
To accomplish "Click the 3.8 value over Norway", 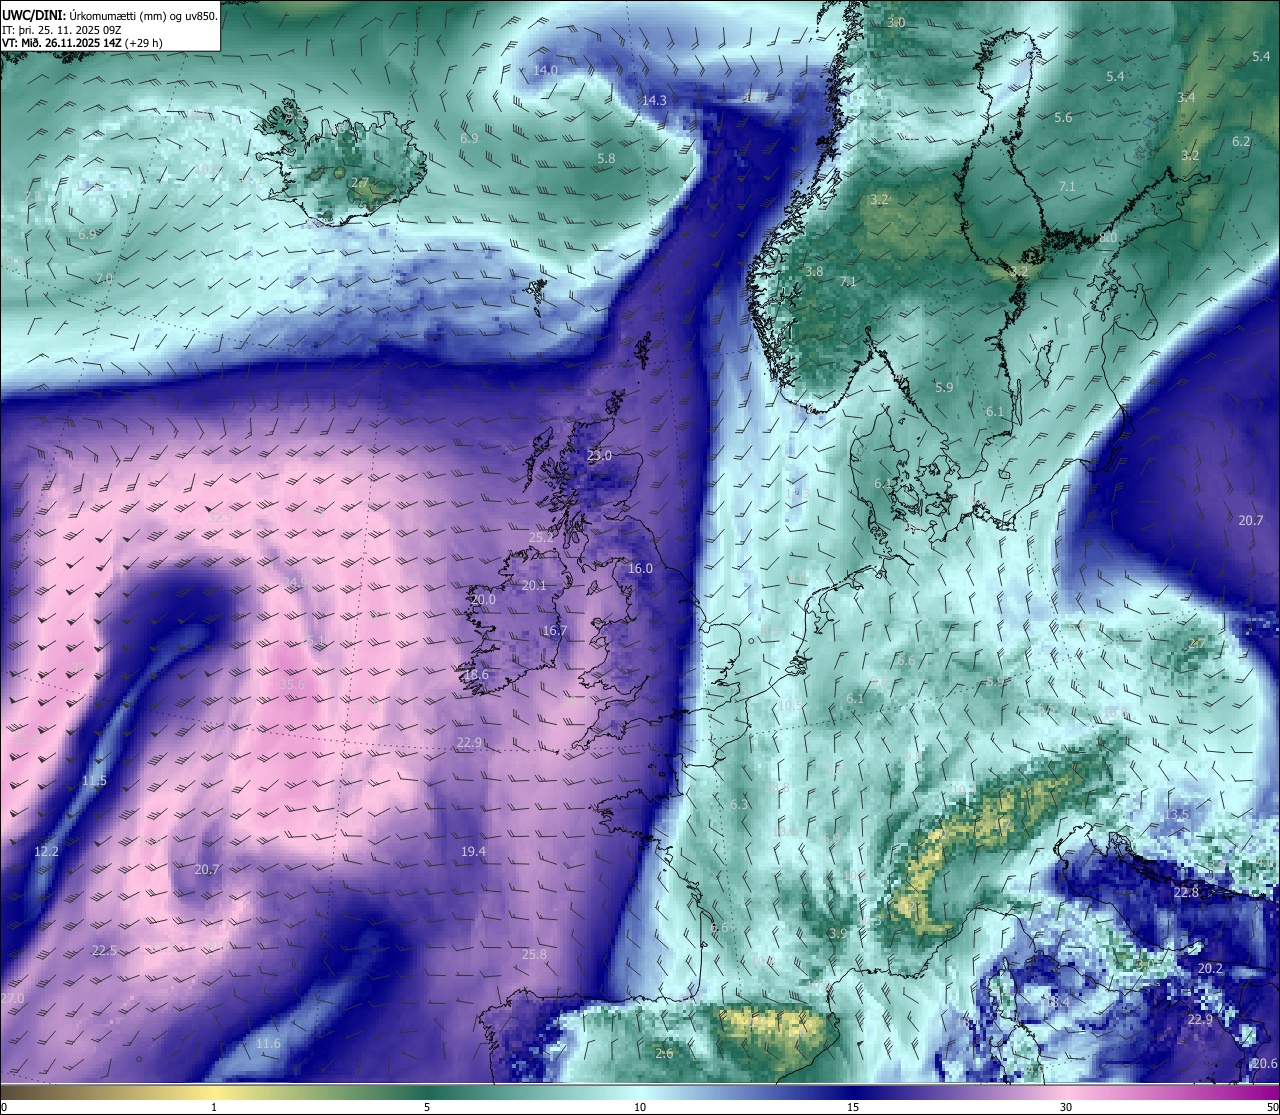I will click(814, 271).
